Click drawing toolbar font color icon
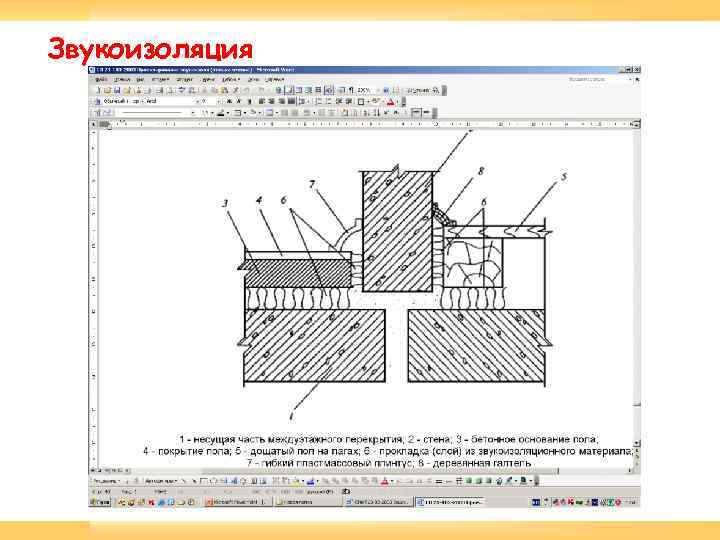 (x=385, y=481)
